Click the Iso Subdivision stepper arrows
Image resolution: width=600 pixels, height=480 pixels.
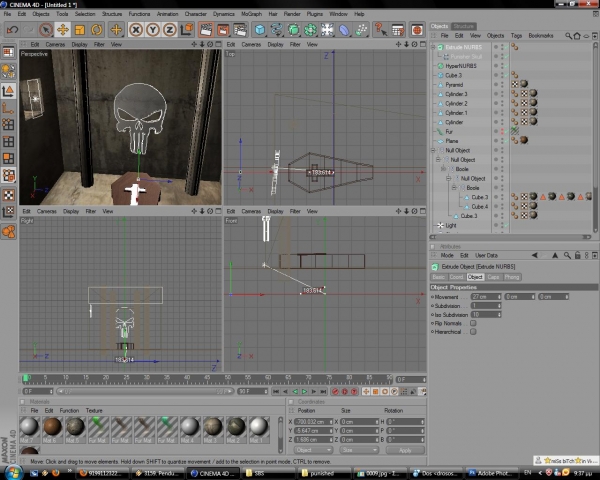499,315
